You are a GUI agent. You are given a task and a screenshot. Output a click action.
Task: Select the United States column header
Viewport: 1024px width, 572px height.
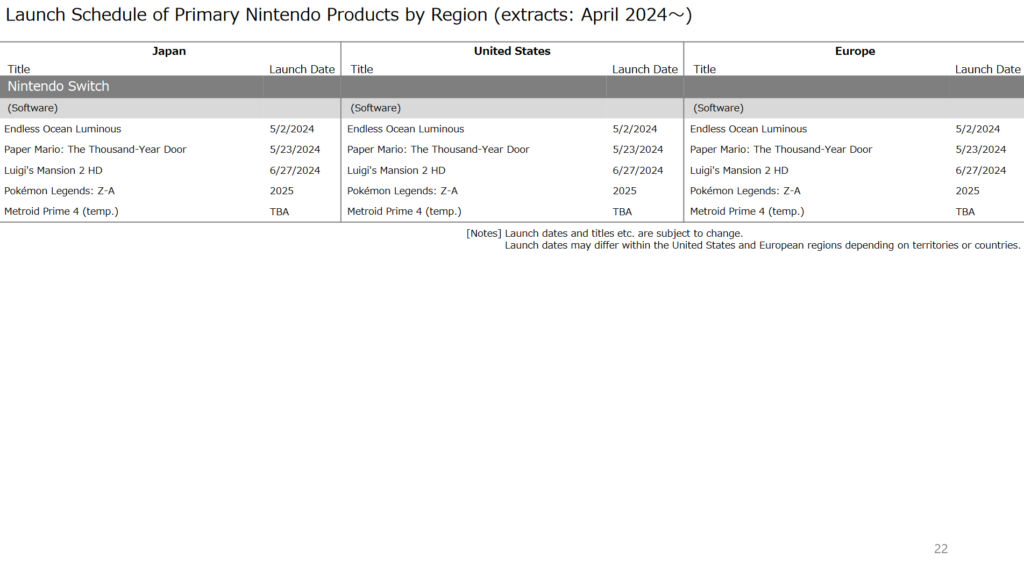(512, 51)
